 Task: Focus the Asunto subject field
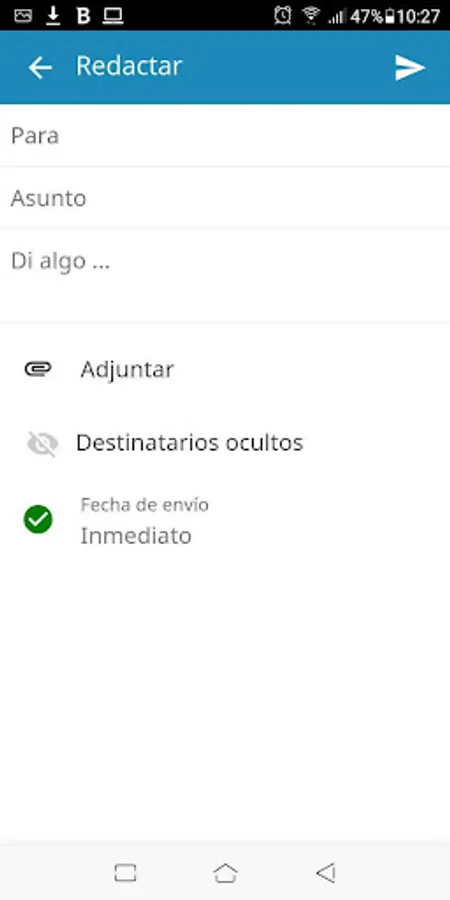(225, 199)
